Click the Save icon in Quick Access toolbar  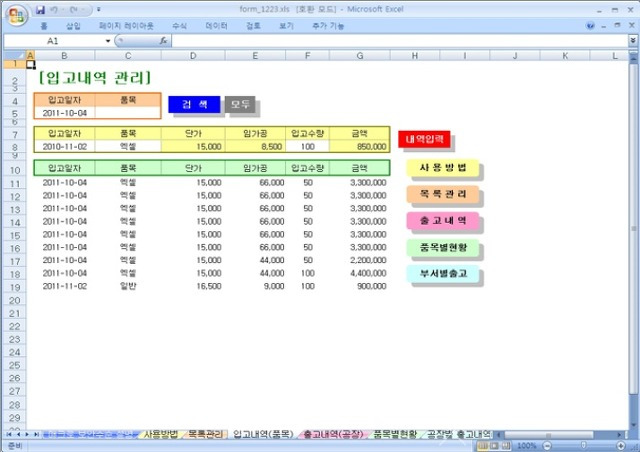click(x=40, y=9)
